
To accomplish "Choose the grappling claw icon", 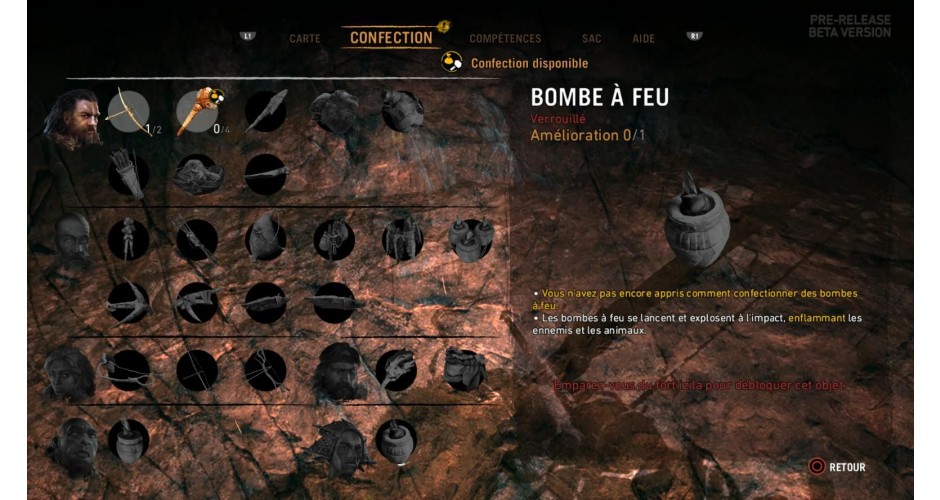I will point(128,303).
